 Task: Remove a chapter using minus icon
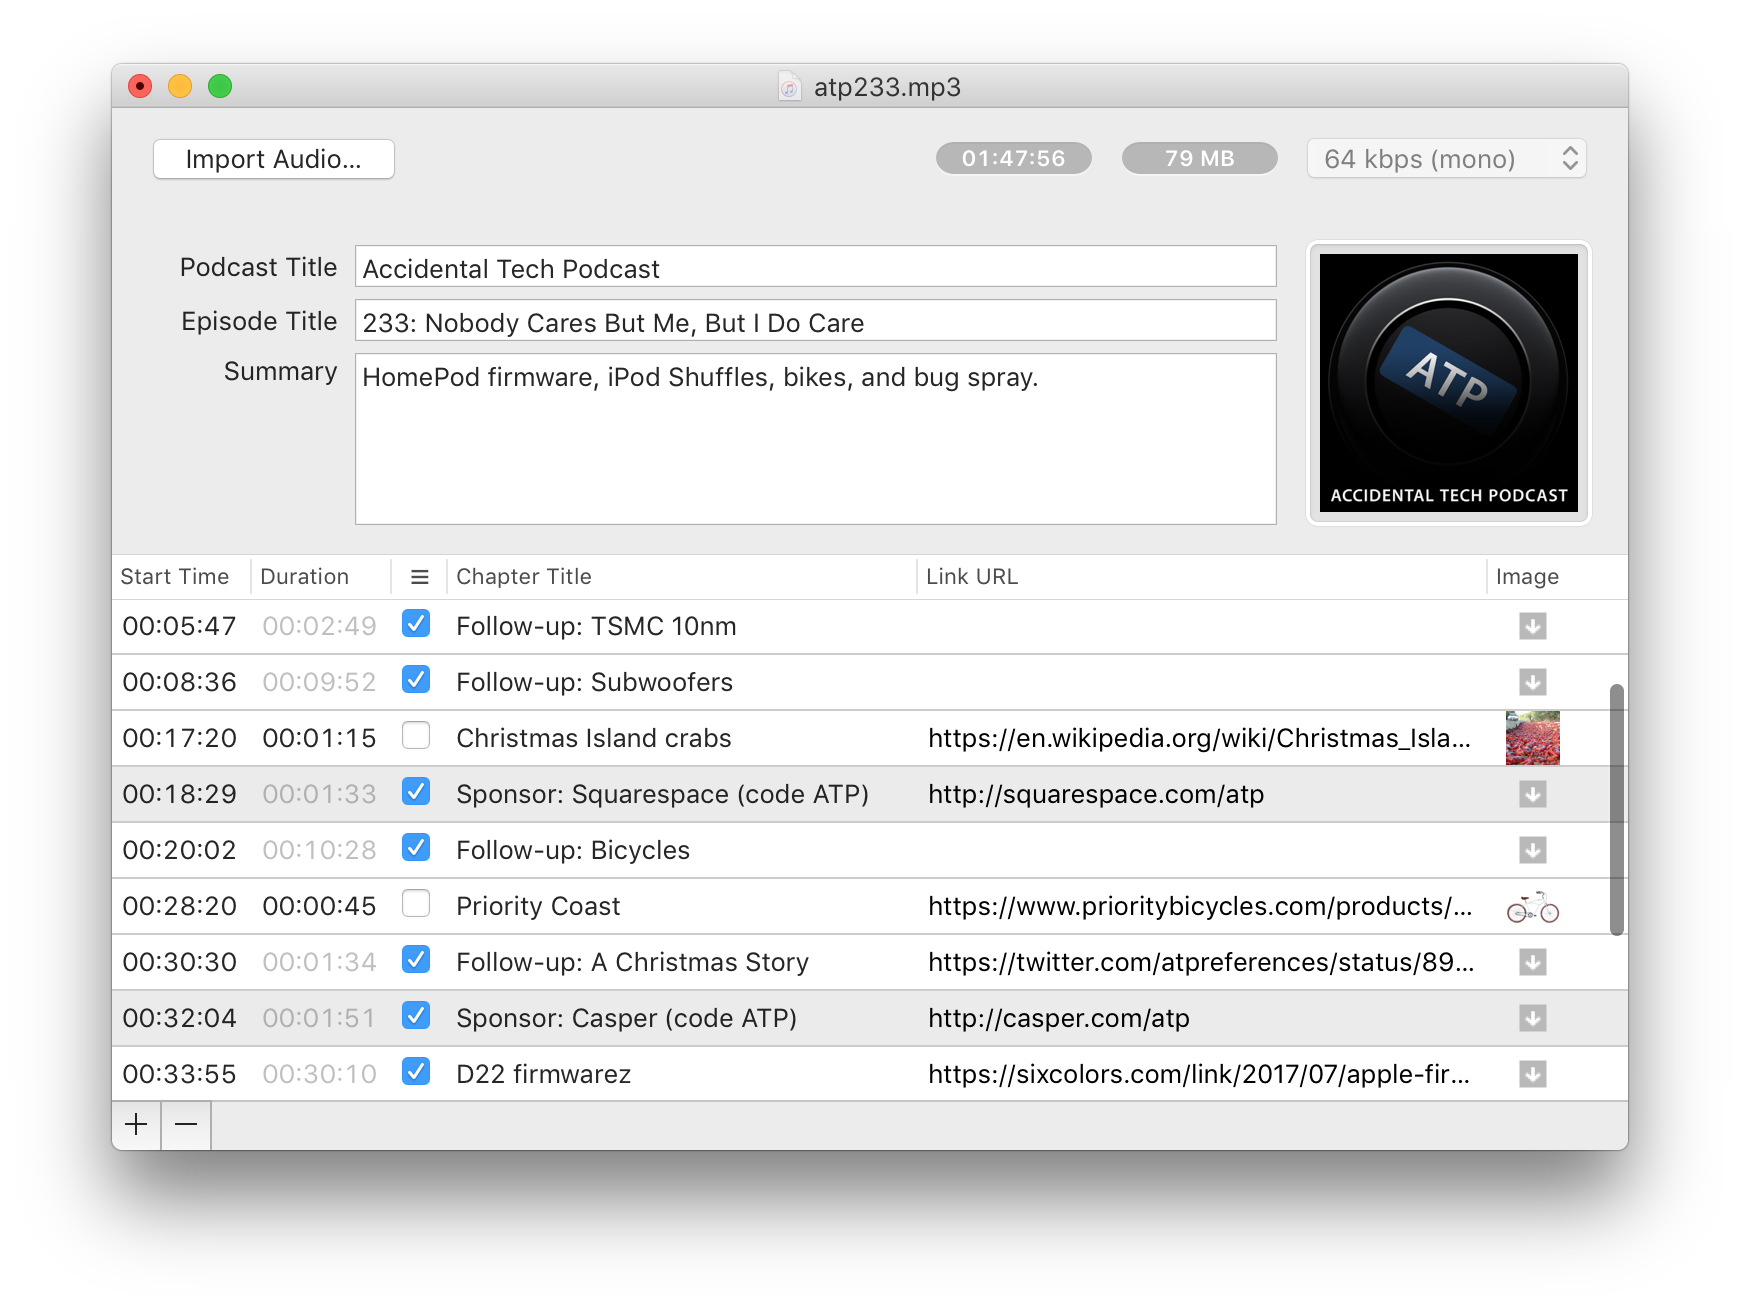click(x=186, y=1124)
